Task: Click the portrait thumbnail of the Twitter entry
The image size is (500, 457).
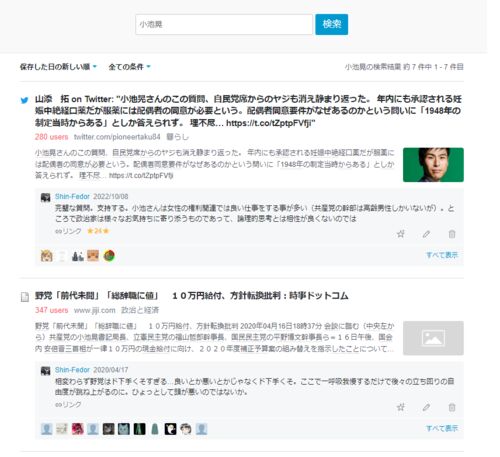Action: [433, 165]
